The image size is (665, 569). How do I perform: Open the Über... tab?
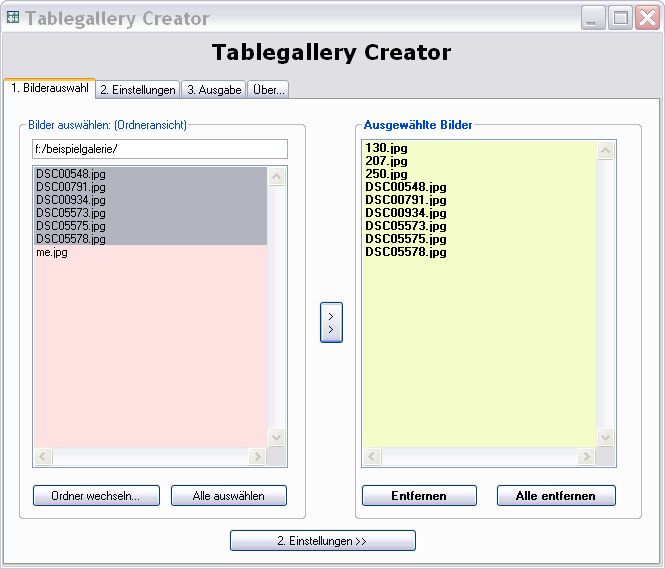coord(268,90)
